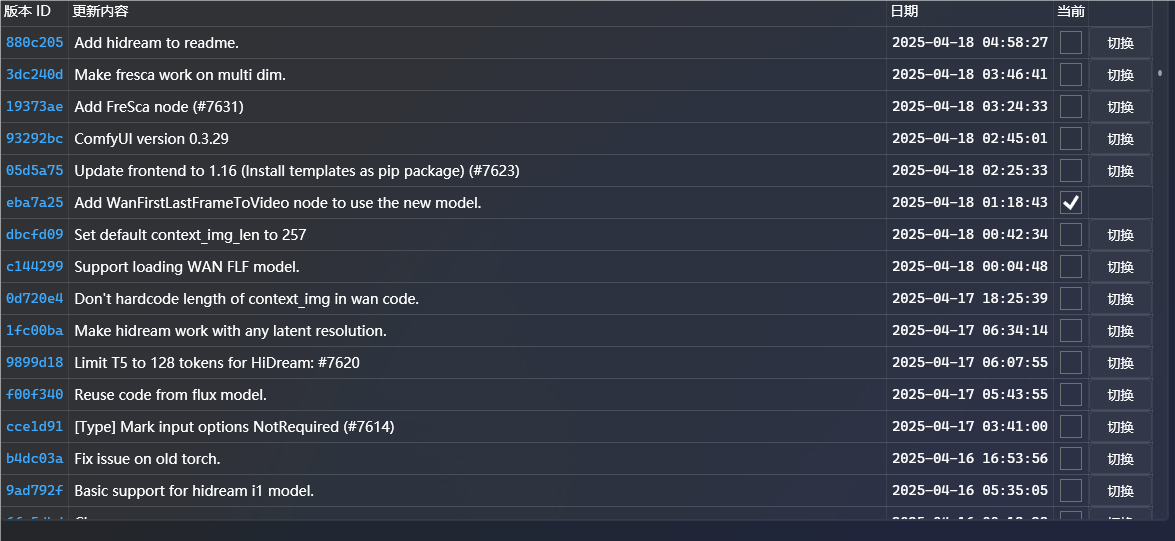
Task: Click the 93292bc version ID
Action: pos(34,139)
